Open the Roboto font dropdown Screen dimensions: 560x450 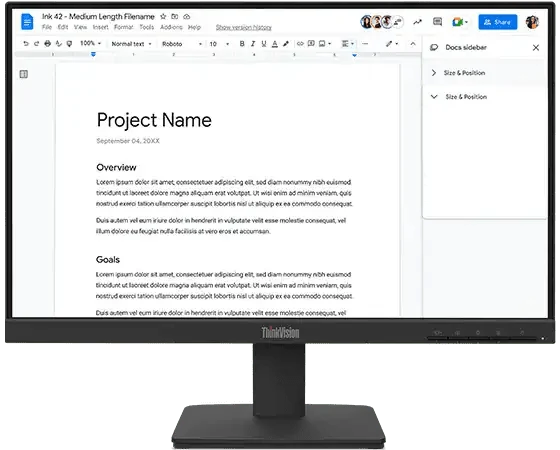tap(182, 44)
